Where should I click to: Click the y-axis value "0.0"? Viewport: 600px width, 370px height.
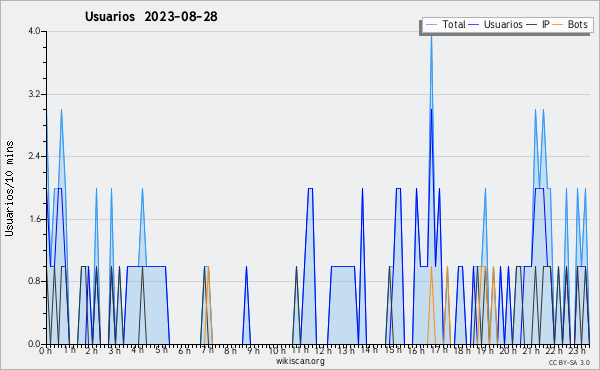click(x=34, y=344)
